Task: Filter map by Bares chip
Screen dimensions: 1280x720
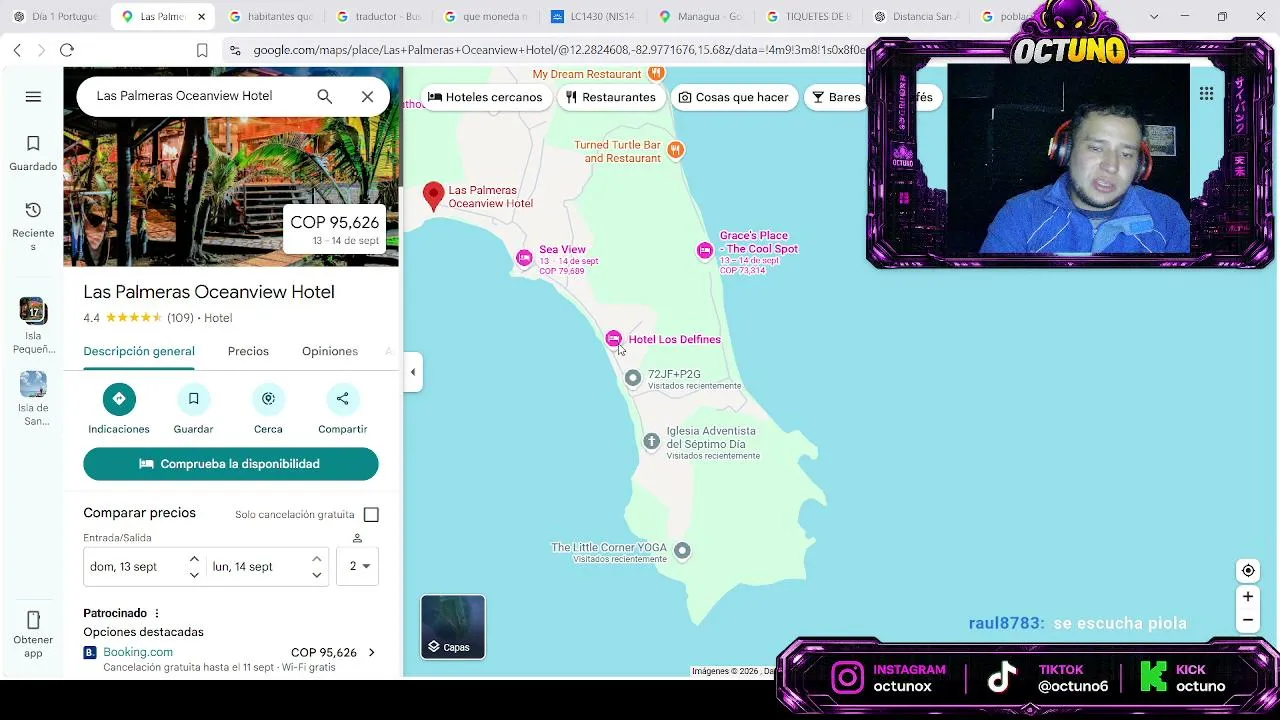Action: (836, 97)
